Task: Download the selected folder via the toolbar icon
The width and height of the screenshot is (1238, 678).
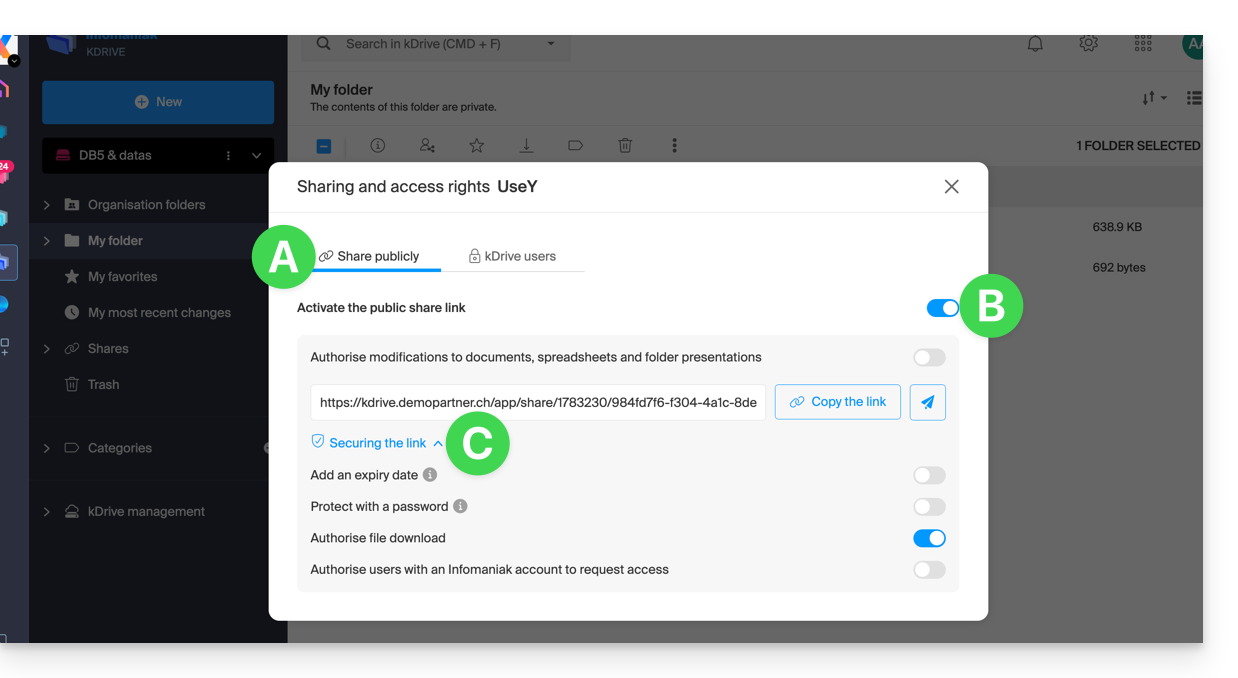Action: click(x=526, y=146)
